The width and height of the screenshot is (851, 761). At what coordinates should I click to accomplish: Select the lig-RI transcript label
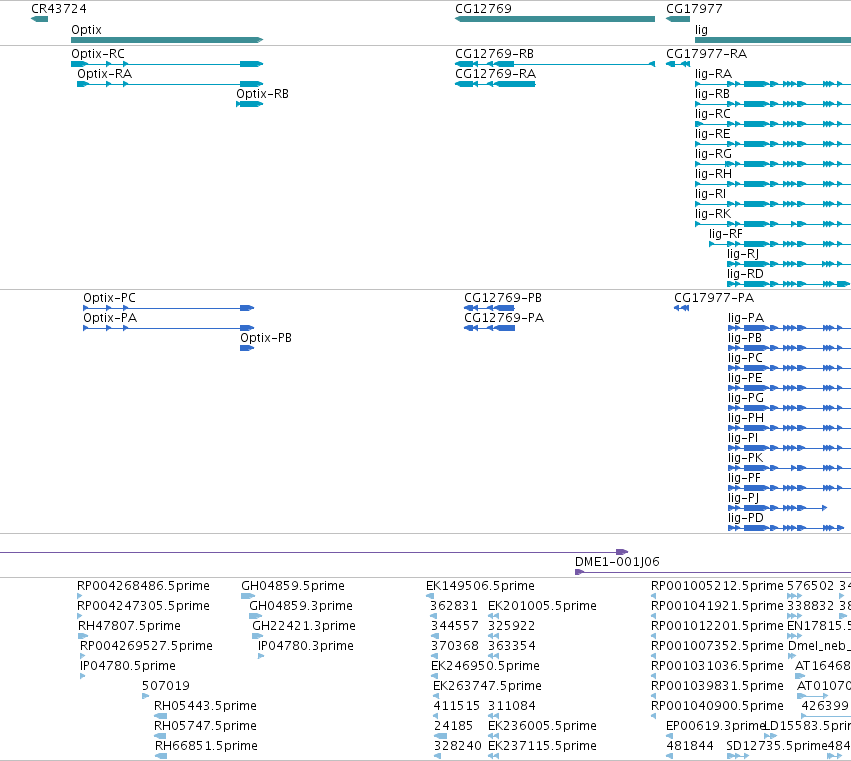pyautogui.click(x=710, y=194)
